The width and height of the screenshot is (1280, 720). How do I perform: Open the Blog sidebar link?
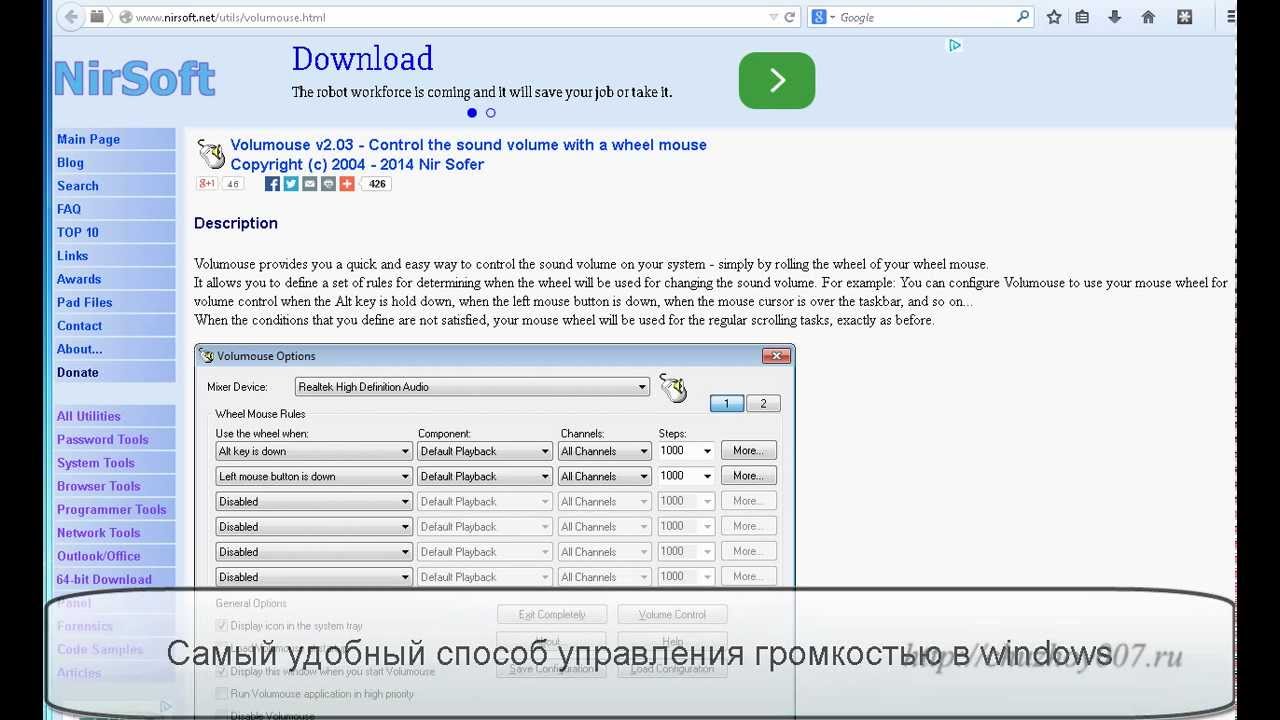pos(70,163)
